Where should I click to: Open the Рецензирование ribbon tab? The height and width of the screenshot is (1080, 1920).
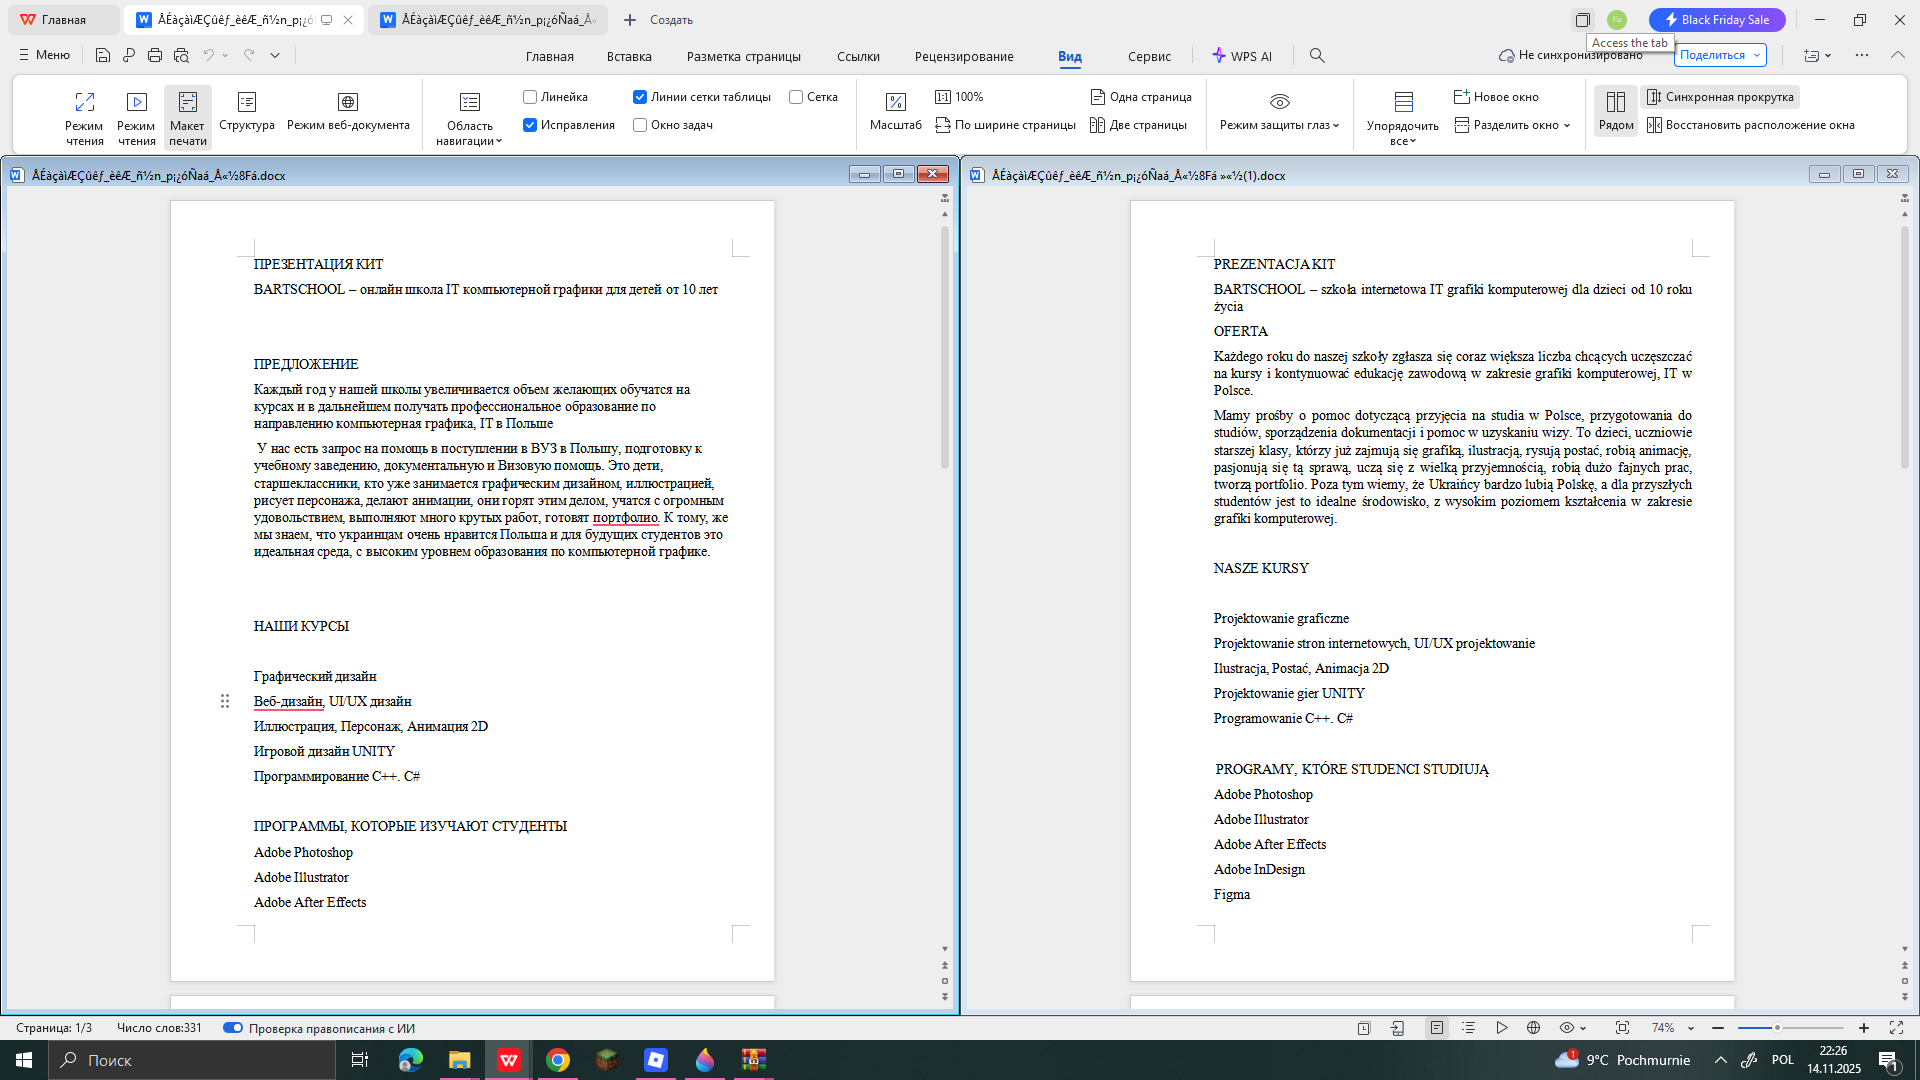(x=964, y=56)
